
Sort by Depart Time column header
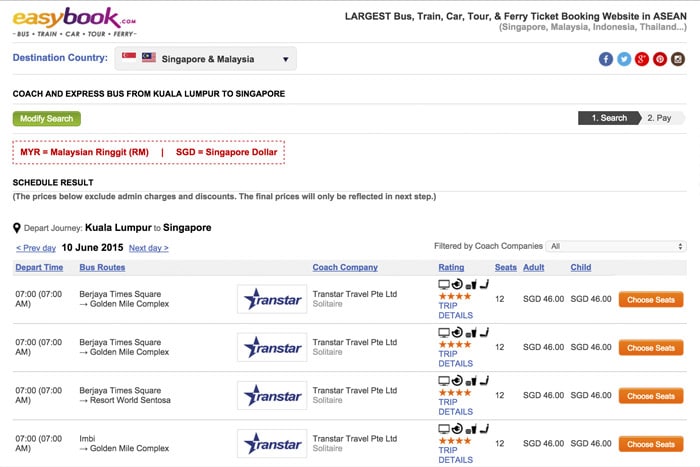(x=39, y=267)
